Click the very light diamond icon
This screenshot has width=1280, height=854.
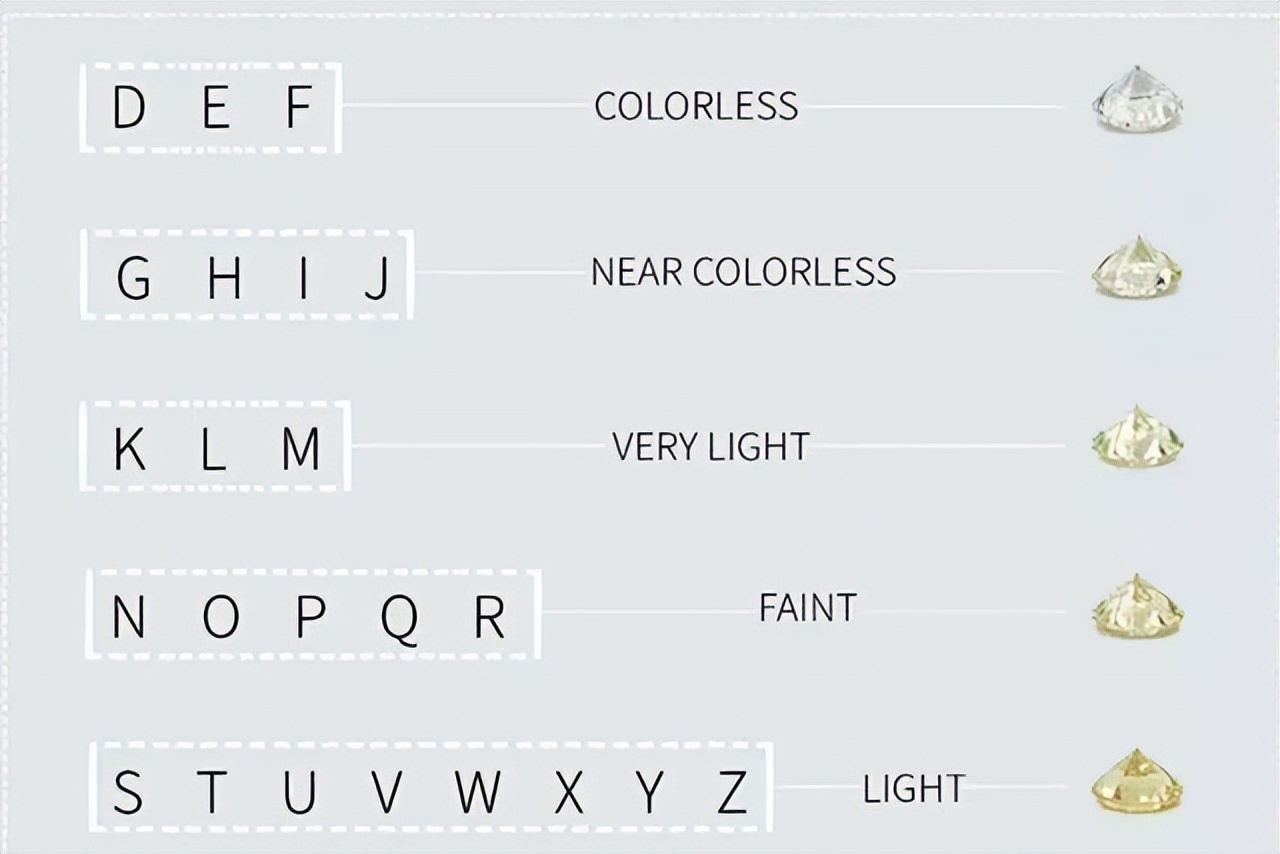[1137, 438]
